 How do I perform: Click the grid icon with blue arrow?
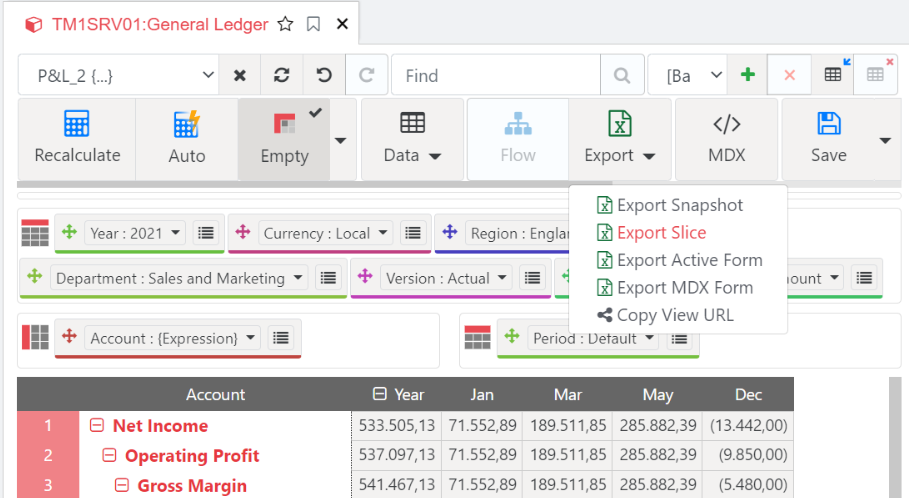(833, 74)
